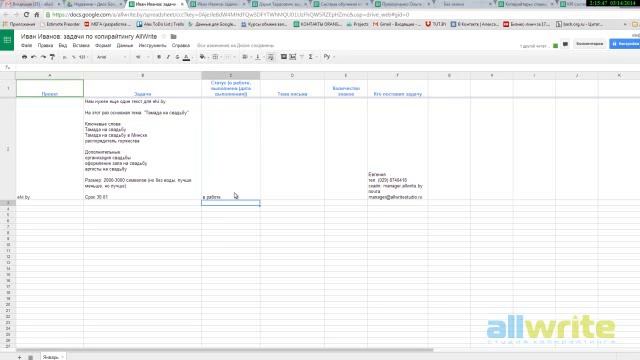The height and width of the screenshot is (360, 640).
Task: Open the Инструменты menu
Action: [x=152, y=46]
